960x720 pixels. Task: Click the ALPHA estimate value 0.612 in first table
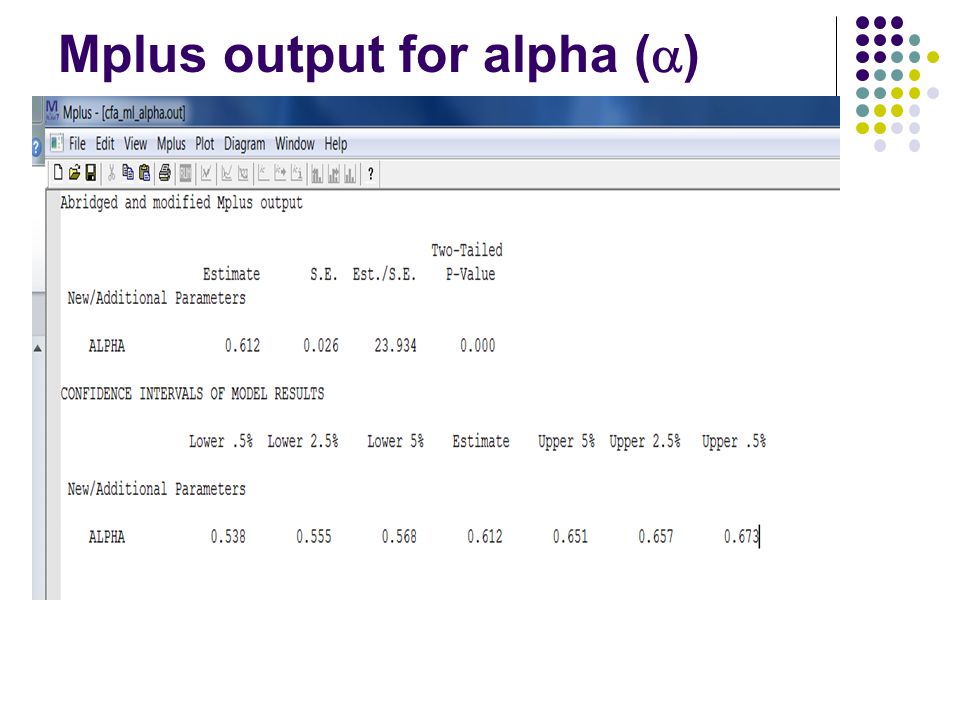tap(242, 346)
